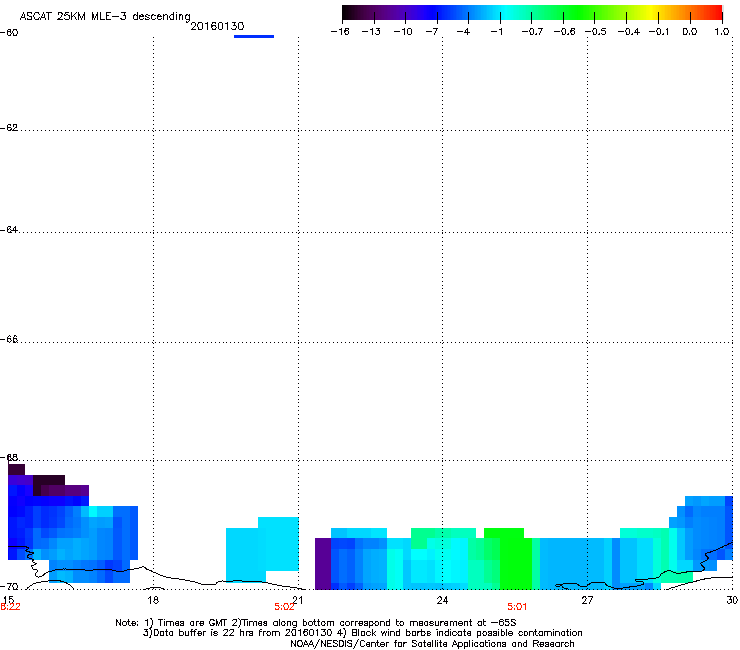Image resolution: width=740 pixels, height=650 pixels.
Task: Click the '-0.7' color scale label
Action: click(532, 32)
